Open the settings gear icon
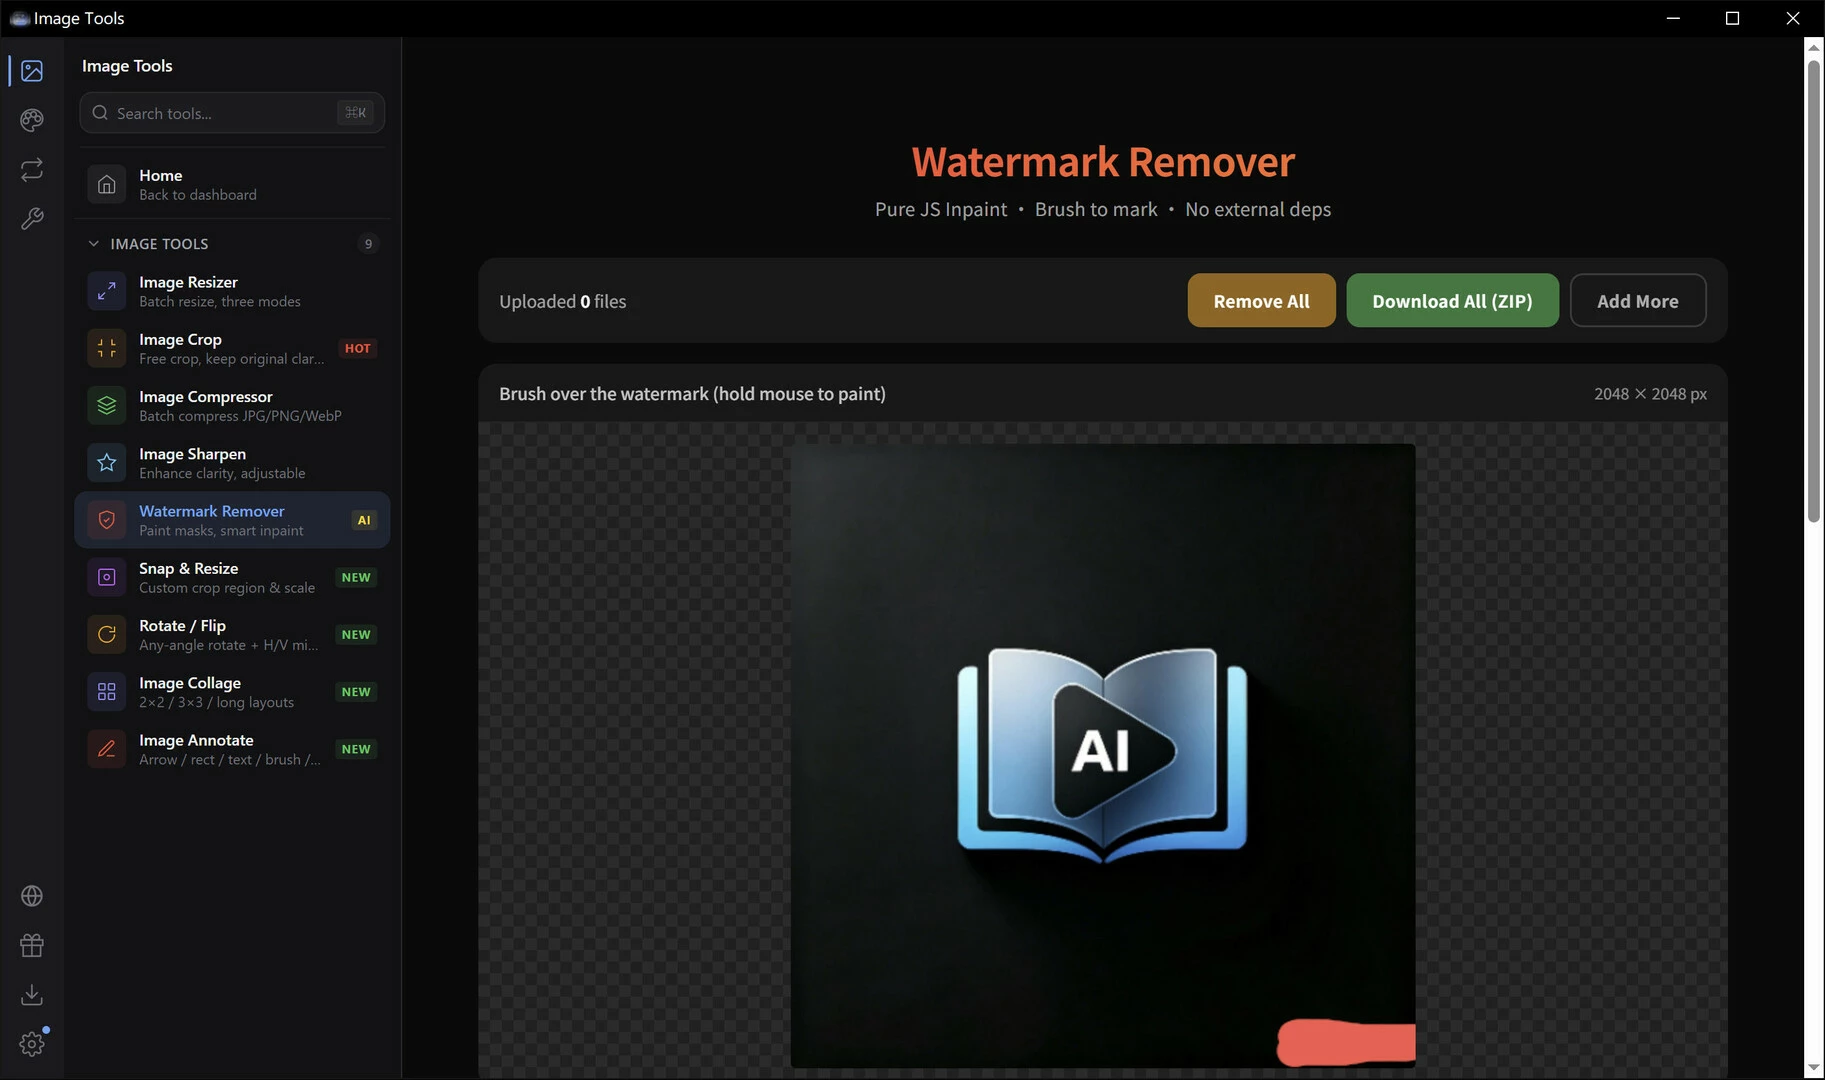The height and width of the screenshot is (1080, 1825). 32,1044
